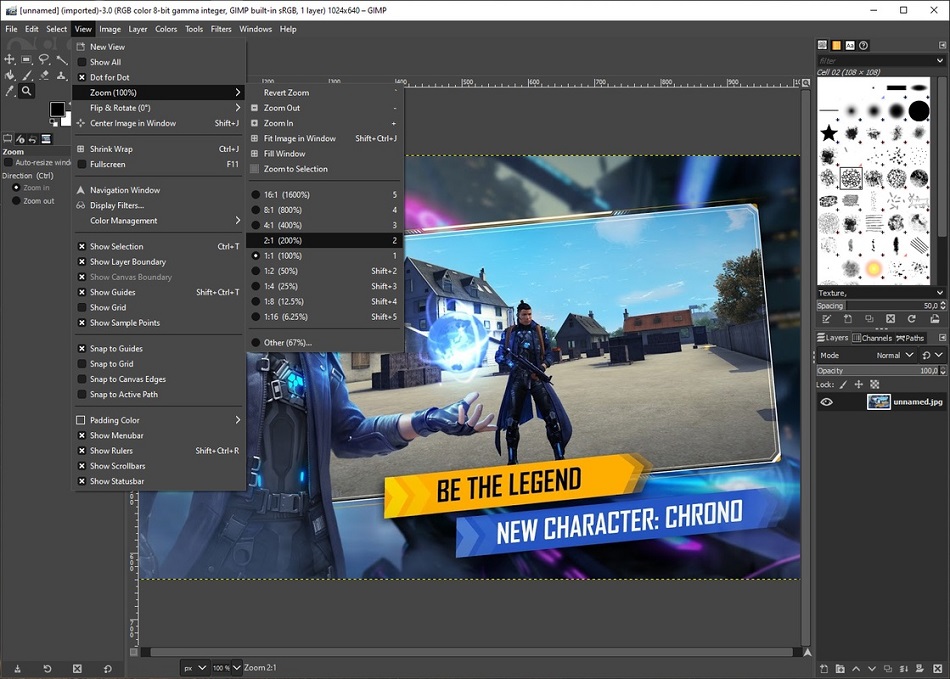Open the Filters menu

[221, 29]
